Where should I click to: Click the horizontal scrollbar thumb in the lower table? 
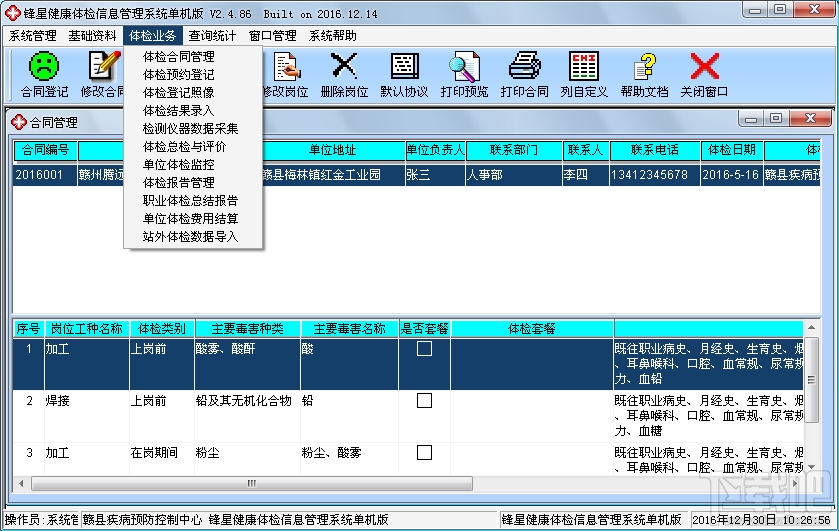coord(251,483)
